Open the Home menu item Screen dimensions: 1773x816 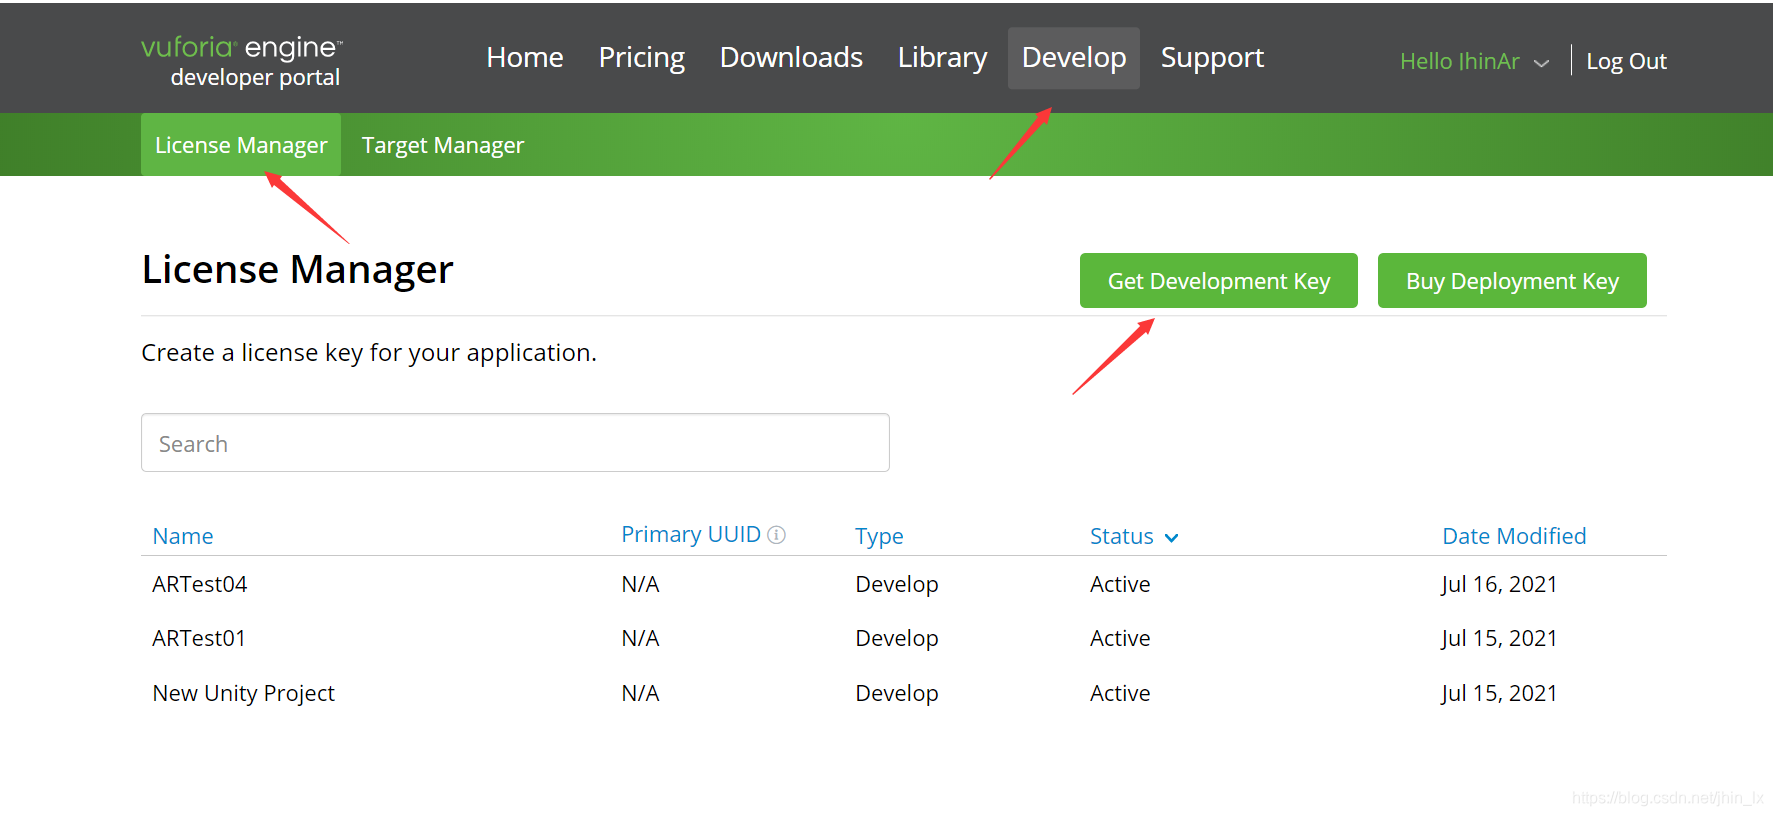click(x=525, y=58)
